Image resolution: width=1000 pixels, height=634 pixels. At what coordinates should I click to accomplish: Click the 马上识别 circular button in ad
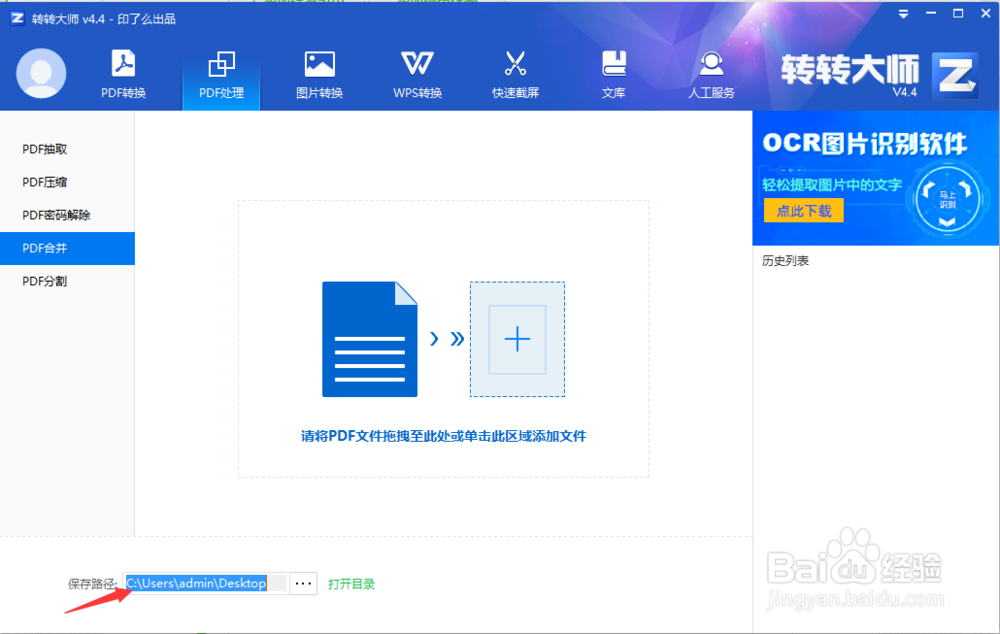pyautogui.click(x=947, y=200)
